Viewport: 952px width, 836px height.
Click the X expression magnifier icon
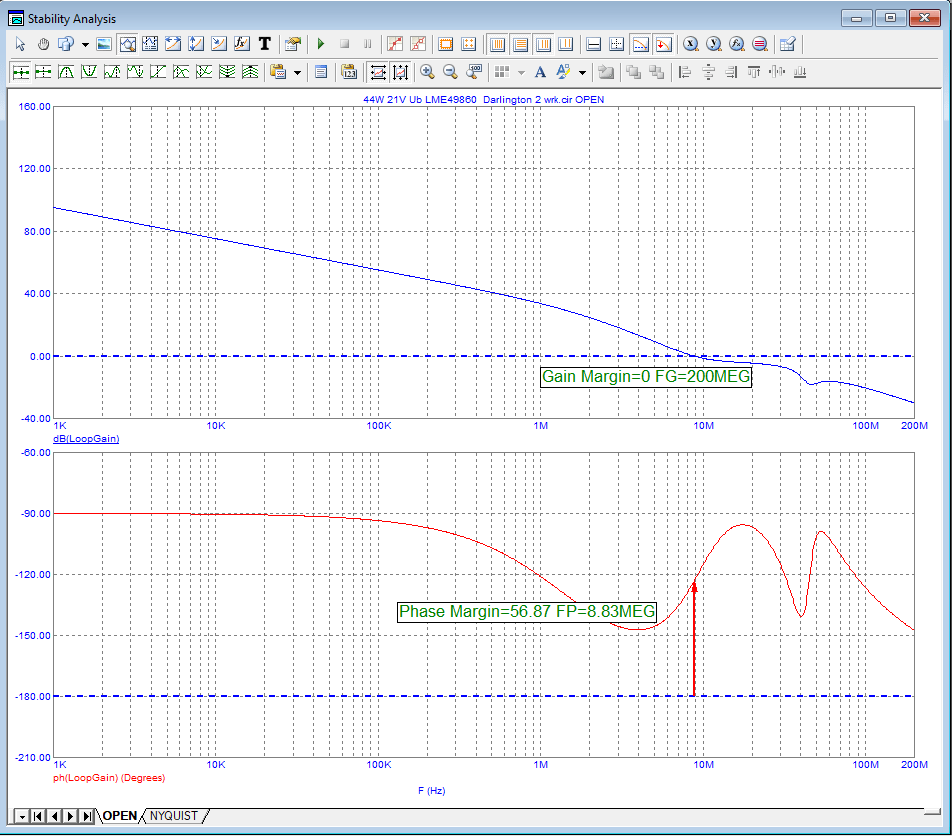691,44
